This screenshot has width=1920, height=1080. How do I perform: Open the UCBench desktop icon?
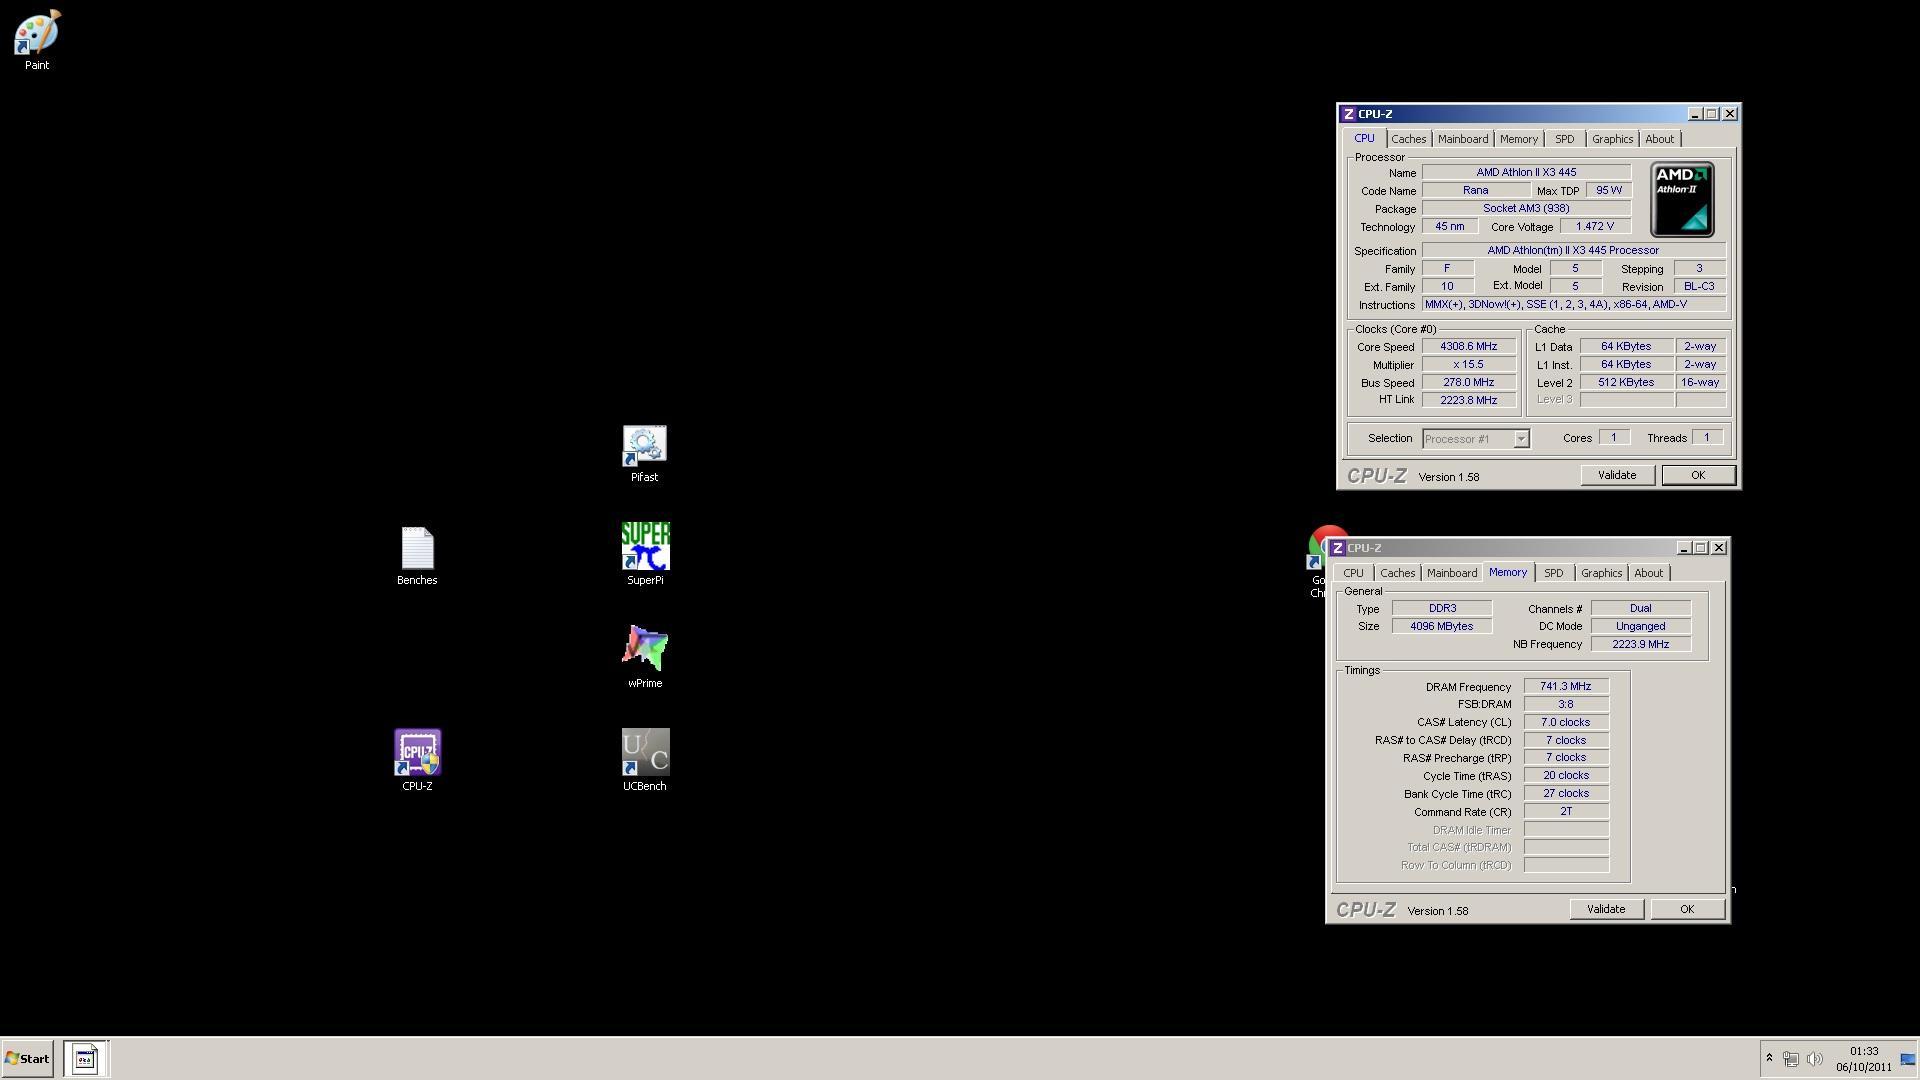[645, 760]
